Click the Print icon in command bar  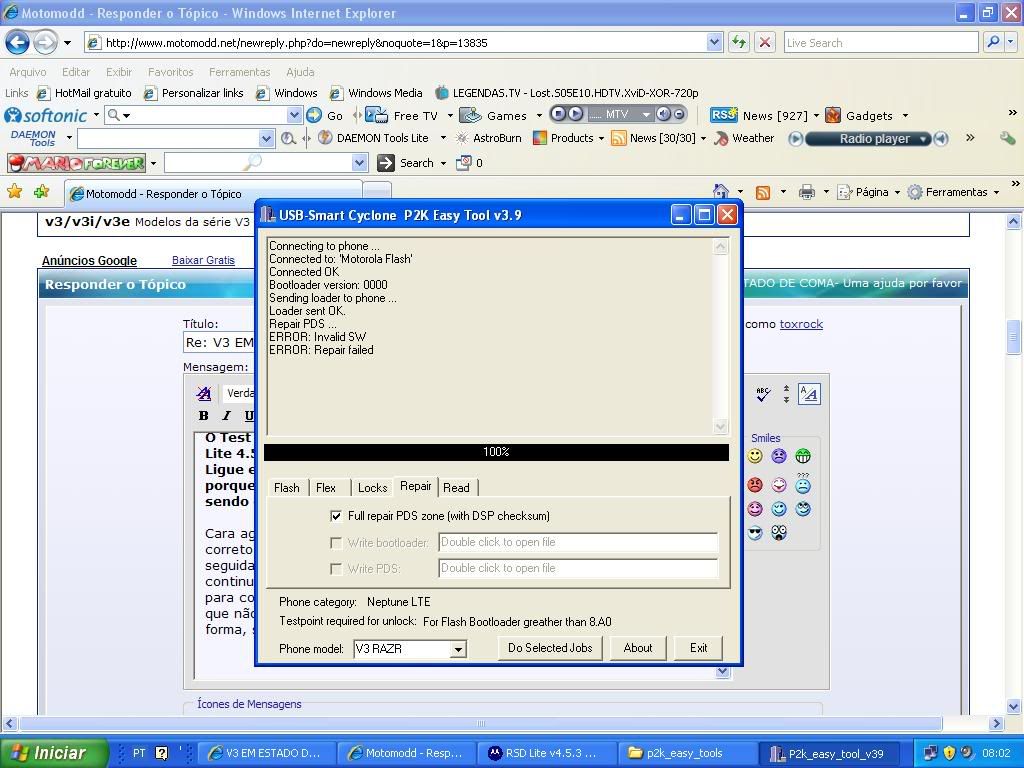coord(807,192)
